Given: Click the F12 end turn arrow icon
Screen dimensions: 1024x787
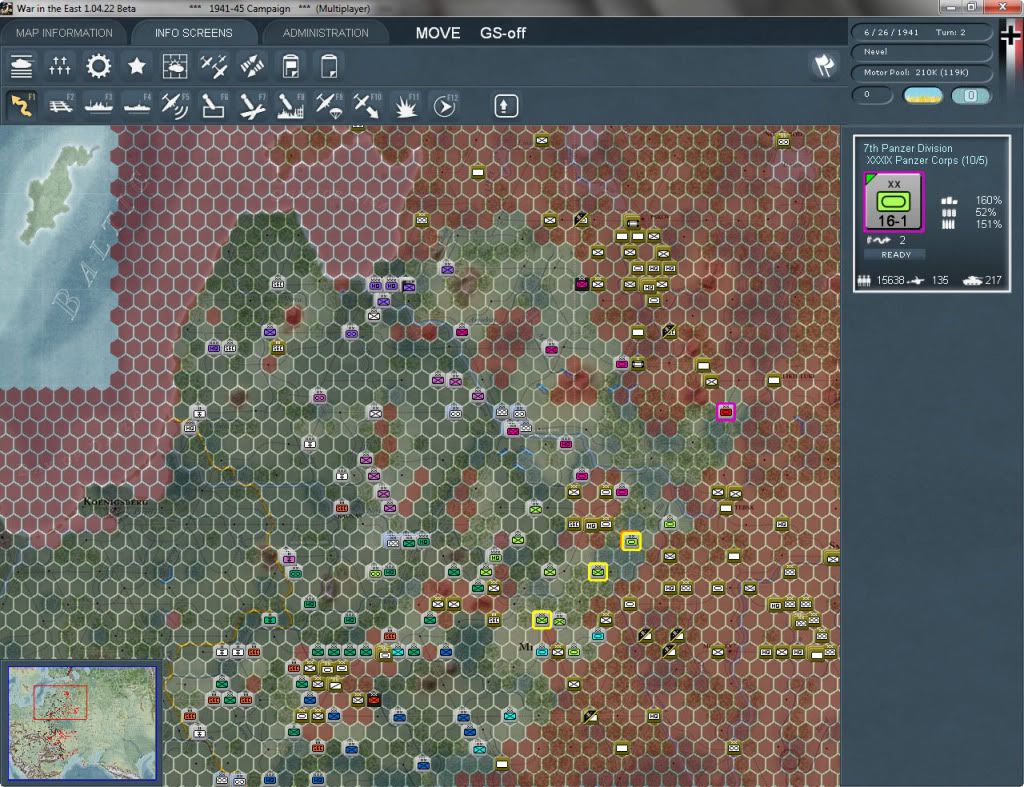Looking at the screenshot, I should (x=445, y=106).
